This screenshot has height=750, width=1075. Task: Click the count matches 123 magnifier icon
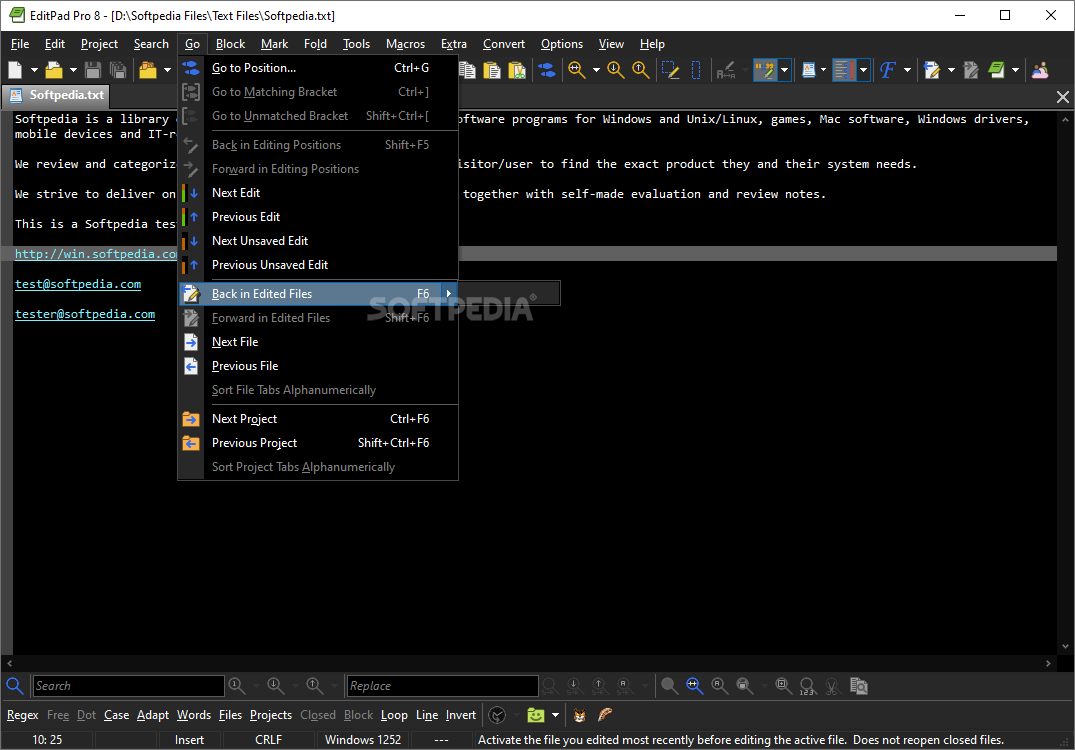tap(807, 686)
